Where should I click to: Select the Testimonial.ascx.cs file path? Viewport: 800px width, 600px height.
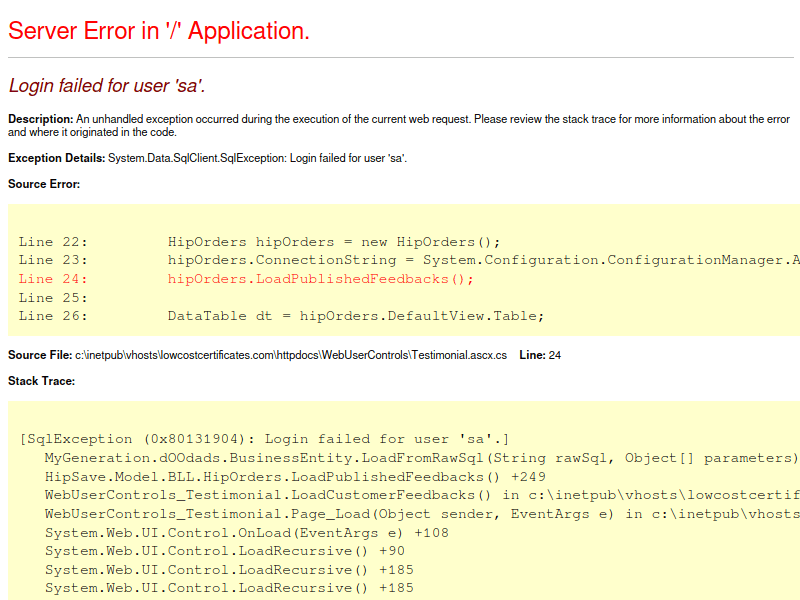pos(290,353)
